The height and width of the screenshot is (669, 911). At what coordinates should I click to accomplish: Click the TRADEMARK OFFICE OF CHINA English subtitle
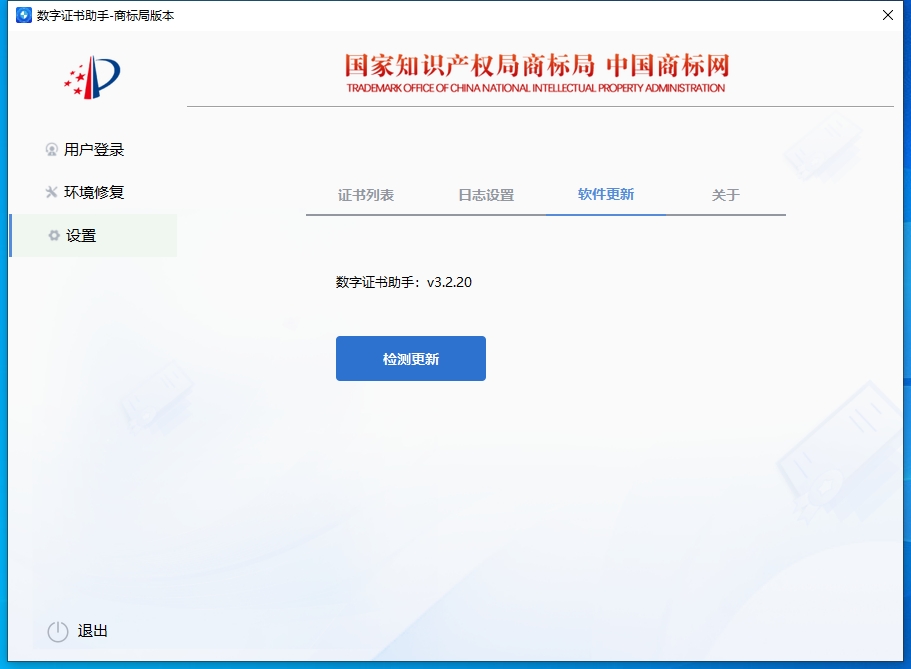point(536,88)
